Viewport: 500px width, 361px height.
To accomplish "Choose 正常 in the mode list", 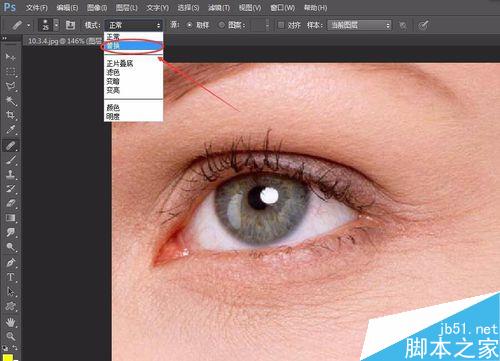I will 133,36.
